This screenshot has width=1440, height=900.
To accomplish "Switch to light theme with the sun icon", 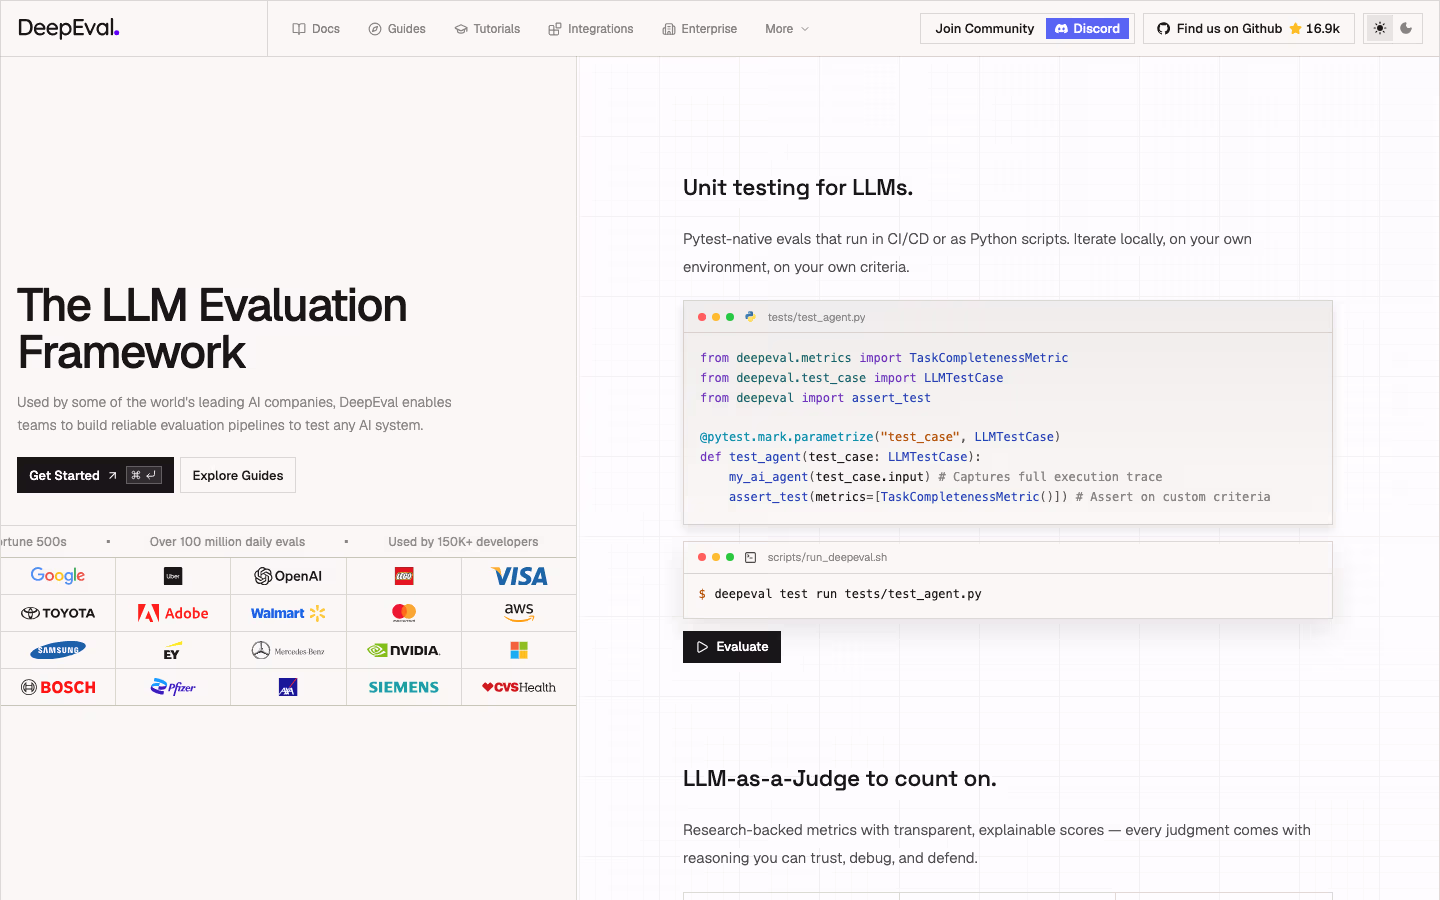I will tap(1380, 28).
